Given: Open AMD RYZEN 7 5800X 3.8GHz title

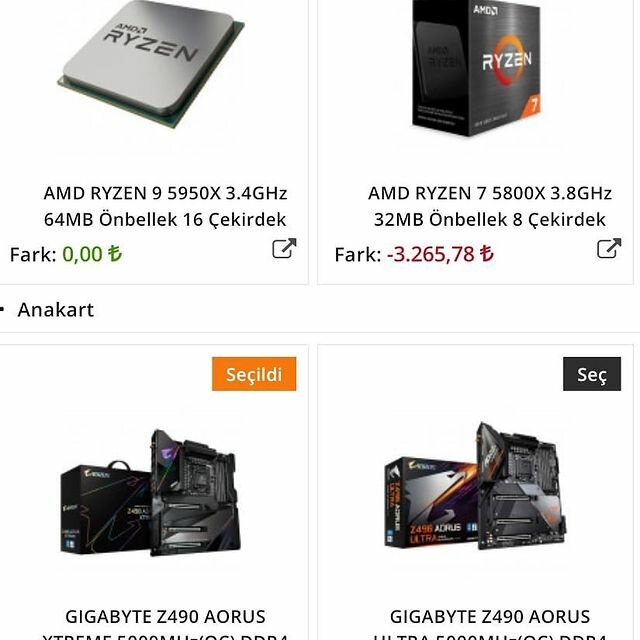Looking at the screenshot, I should (x=490, y=193).
